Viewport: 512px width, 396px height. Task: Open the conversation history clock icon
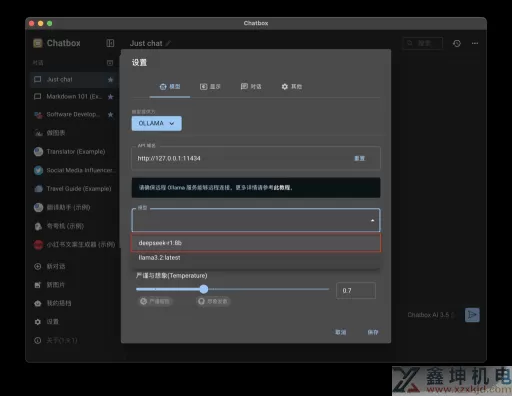[x=457, y=43]
